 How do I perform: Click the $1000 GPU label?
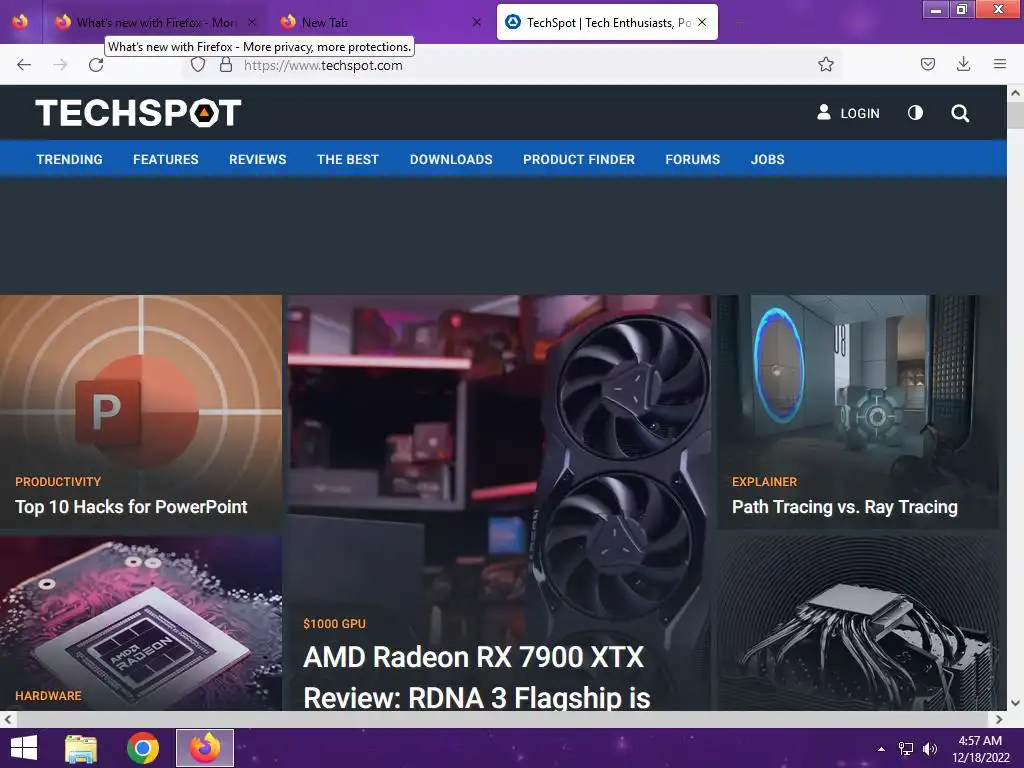point(334,624)
